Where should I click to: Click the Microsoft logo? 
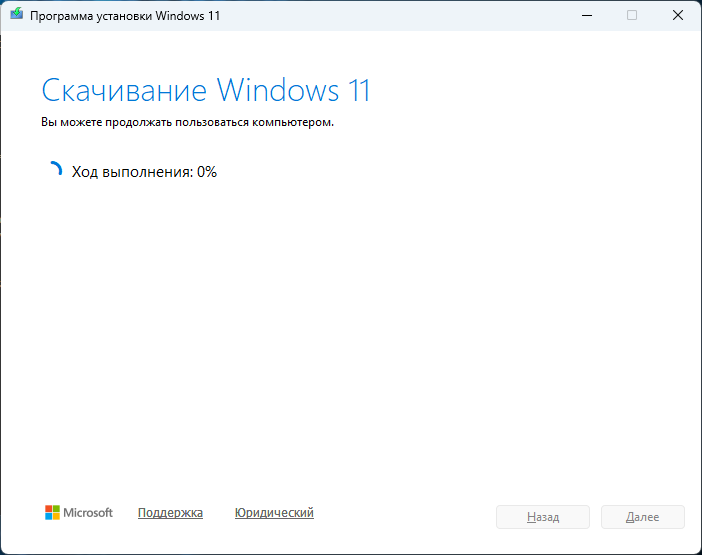[79, 512]
